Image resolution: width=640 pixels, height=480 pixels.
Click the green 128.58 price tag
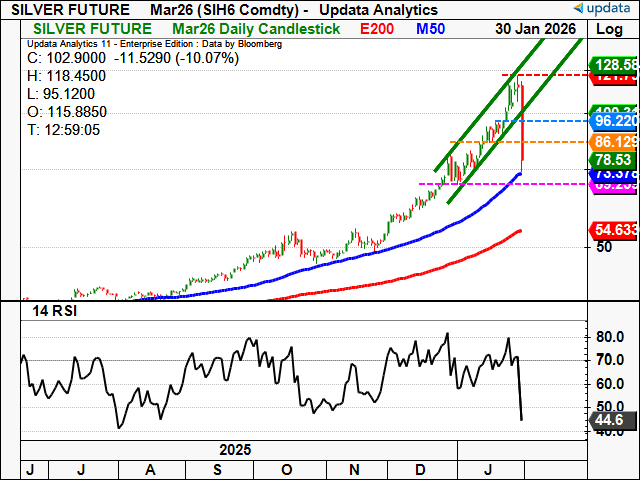[x=612, y=64]
